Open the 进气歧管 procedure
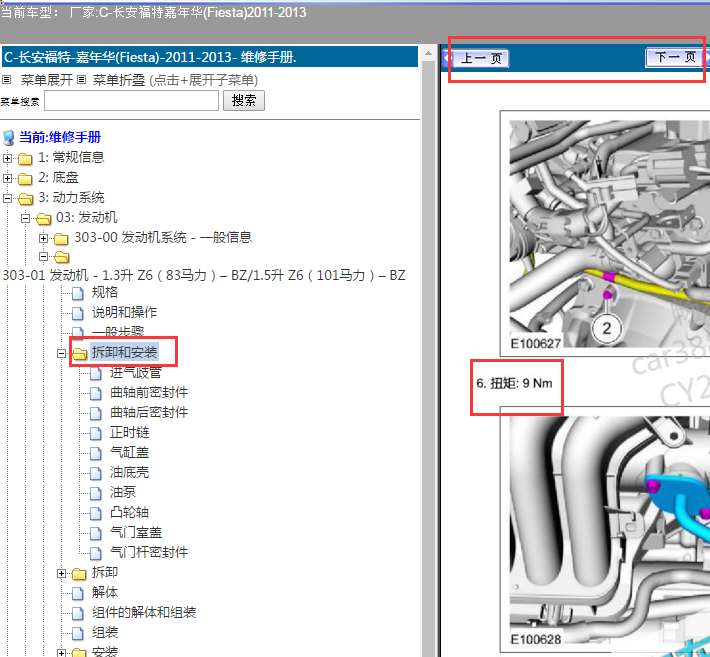 (x=136, y=372)
